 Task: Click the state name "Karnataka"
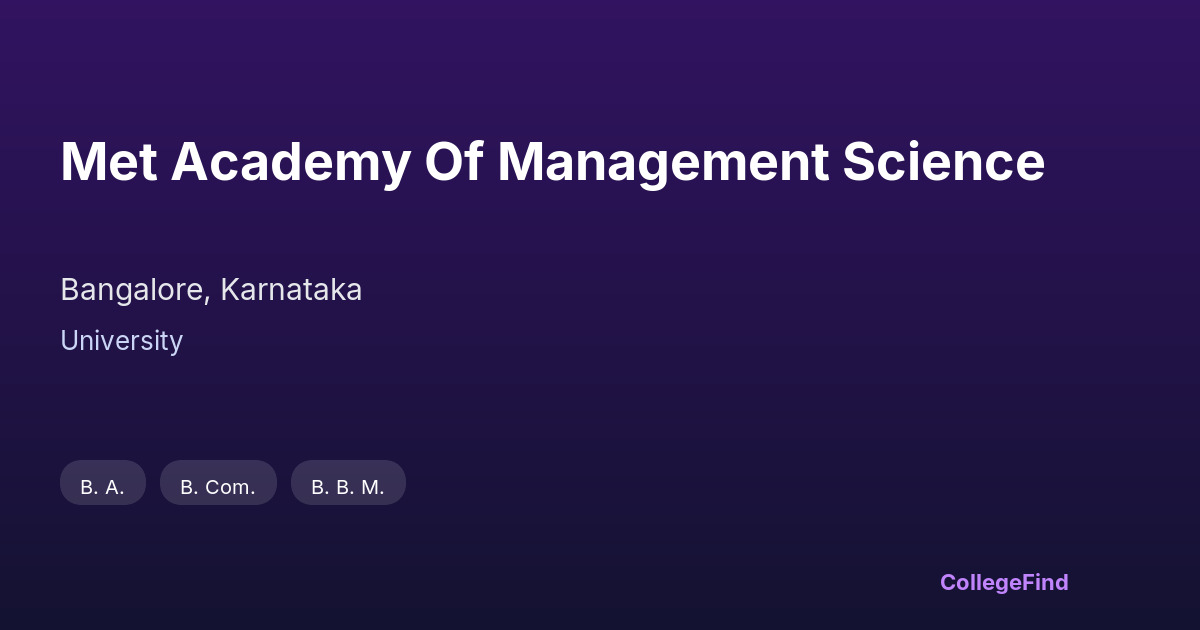point(291,290)
